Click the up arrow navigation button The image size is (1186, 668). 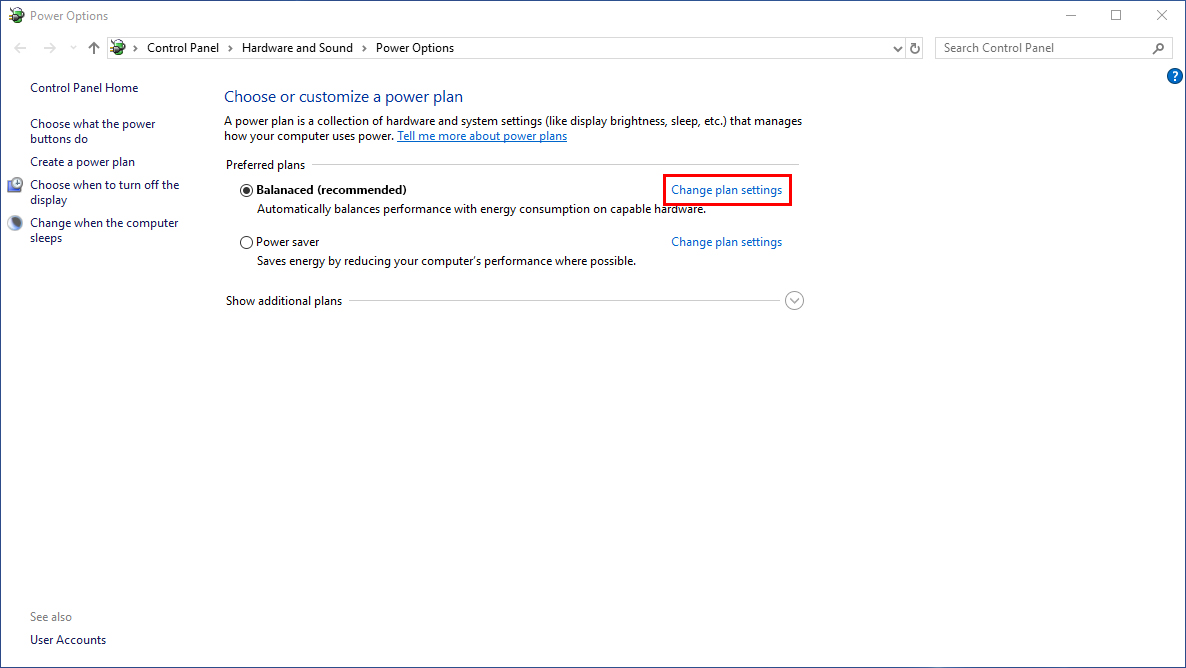(94, 48)
